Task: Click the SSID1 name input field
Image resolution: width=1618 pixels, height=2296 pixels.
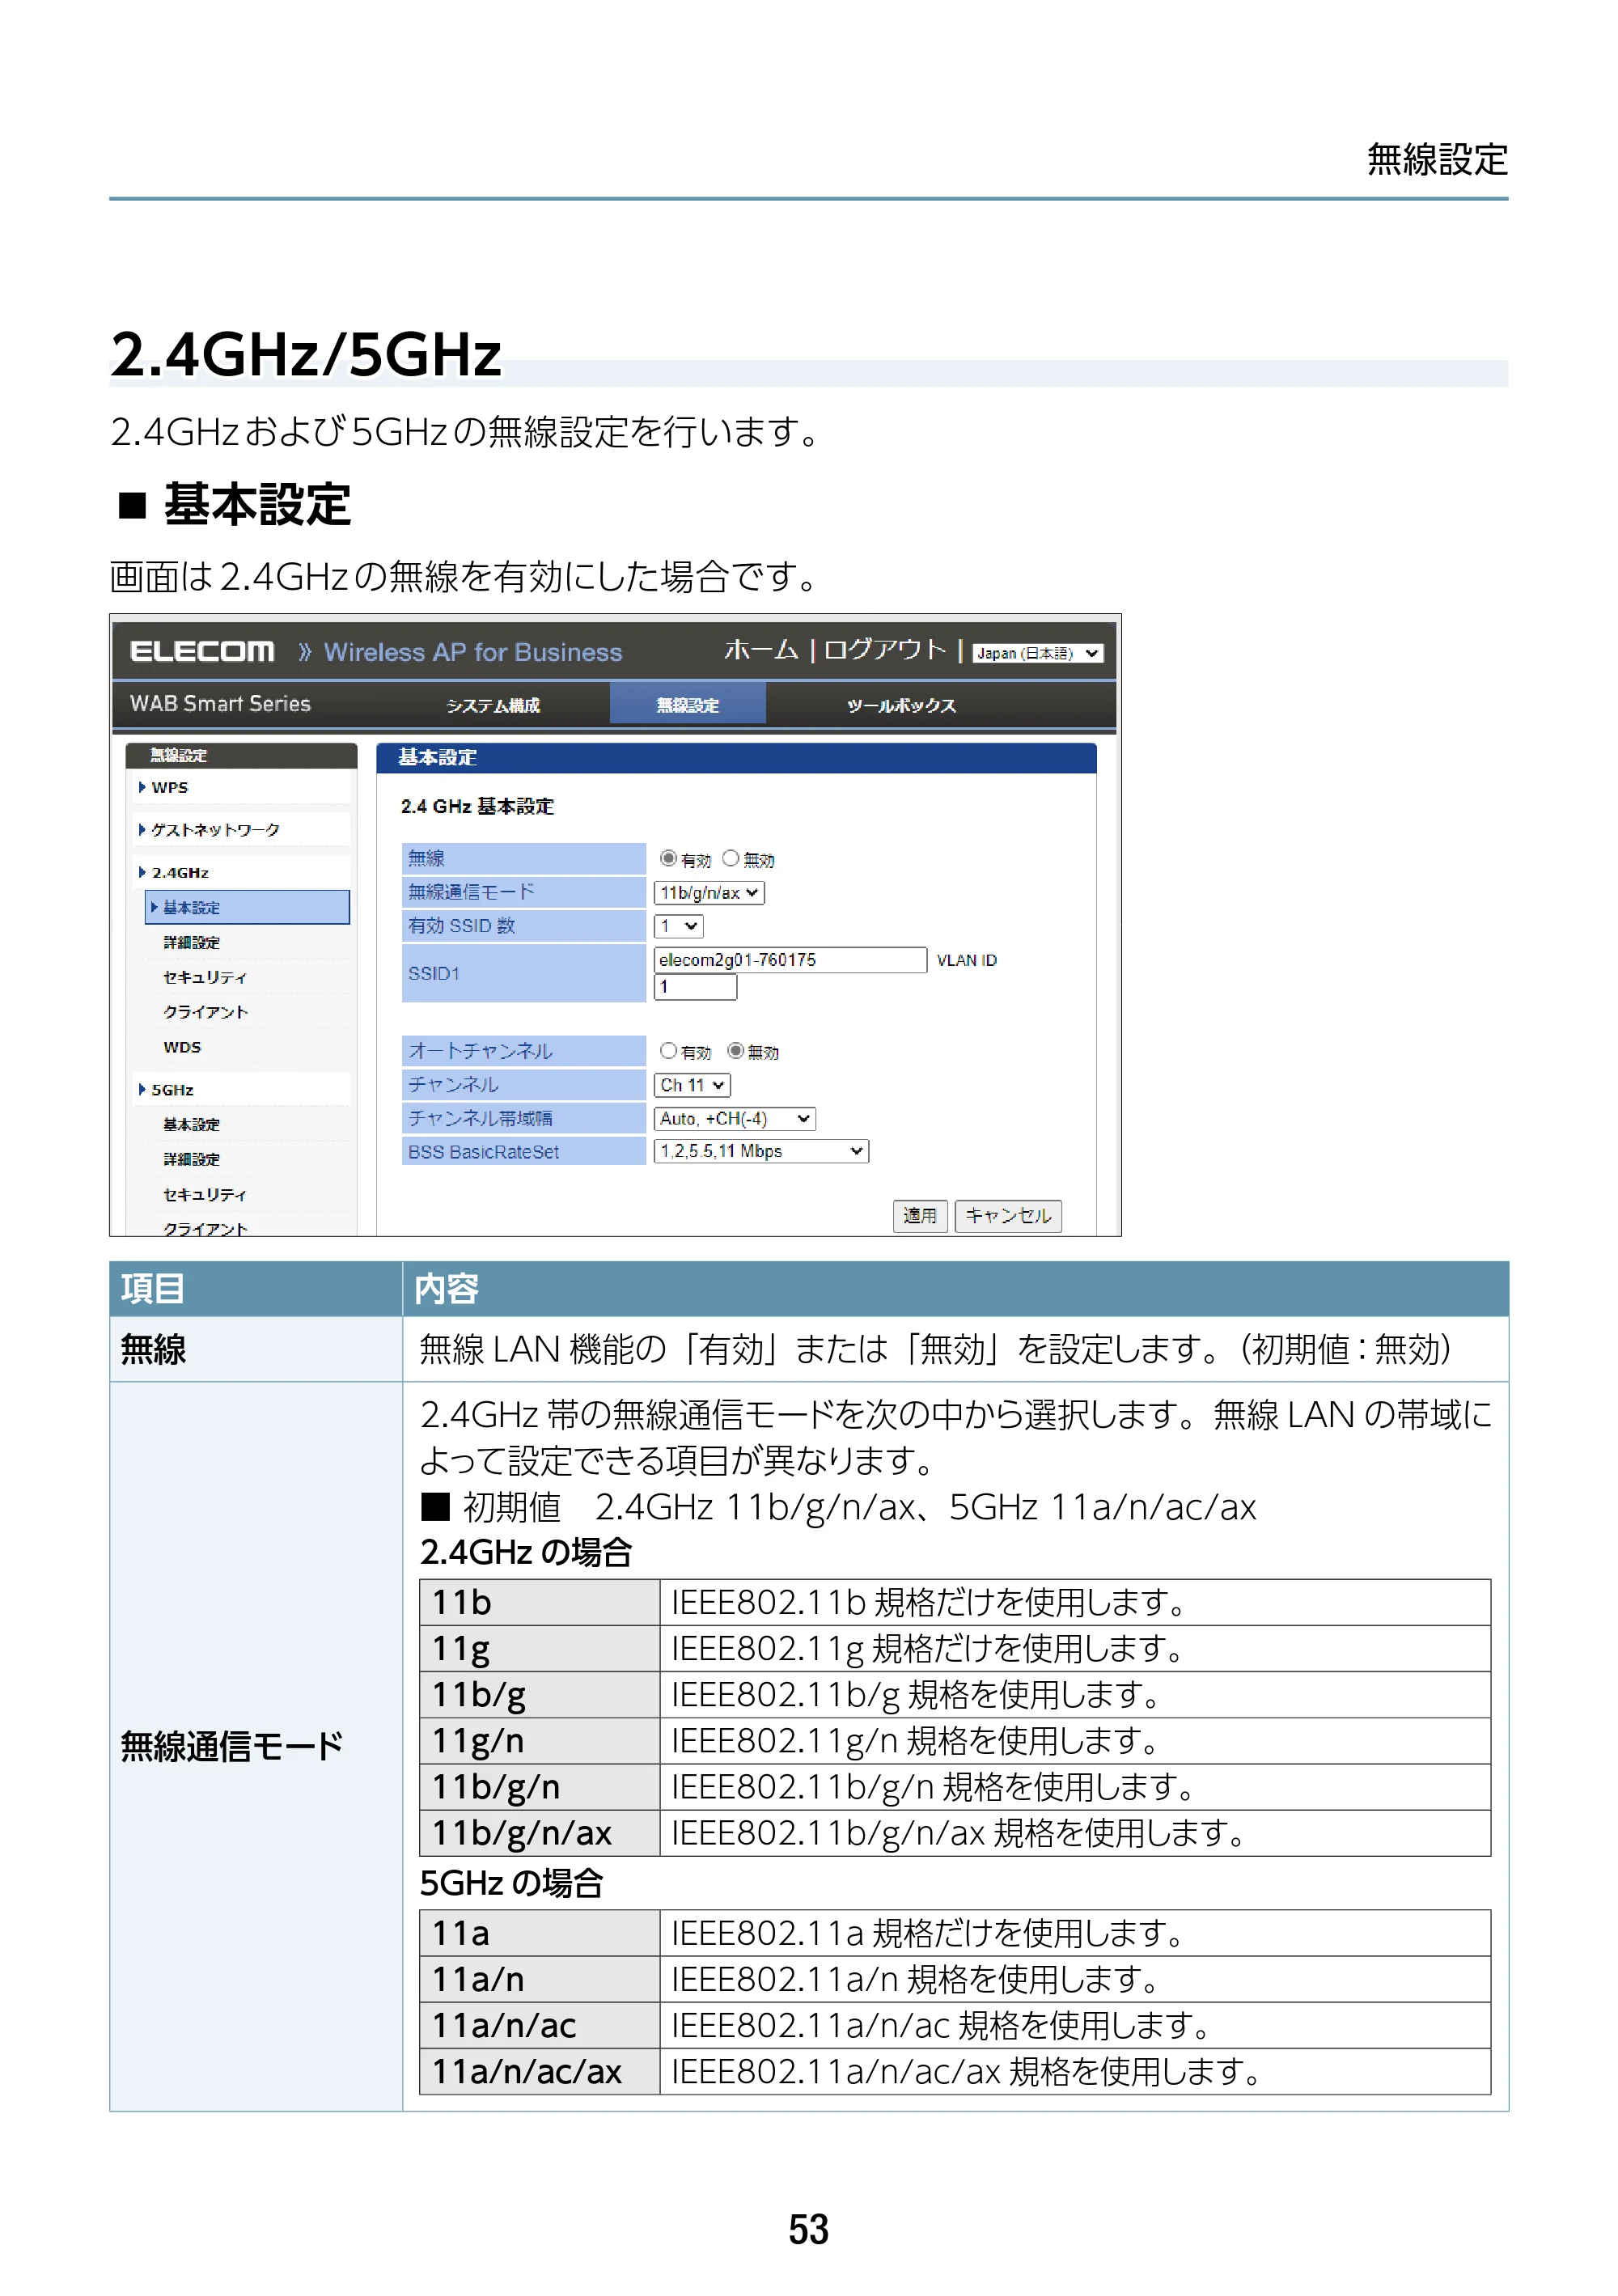Action: (790, 960)
